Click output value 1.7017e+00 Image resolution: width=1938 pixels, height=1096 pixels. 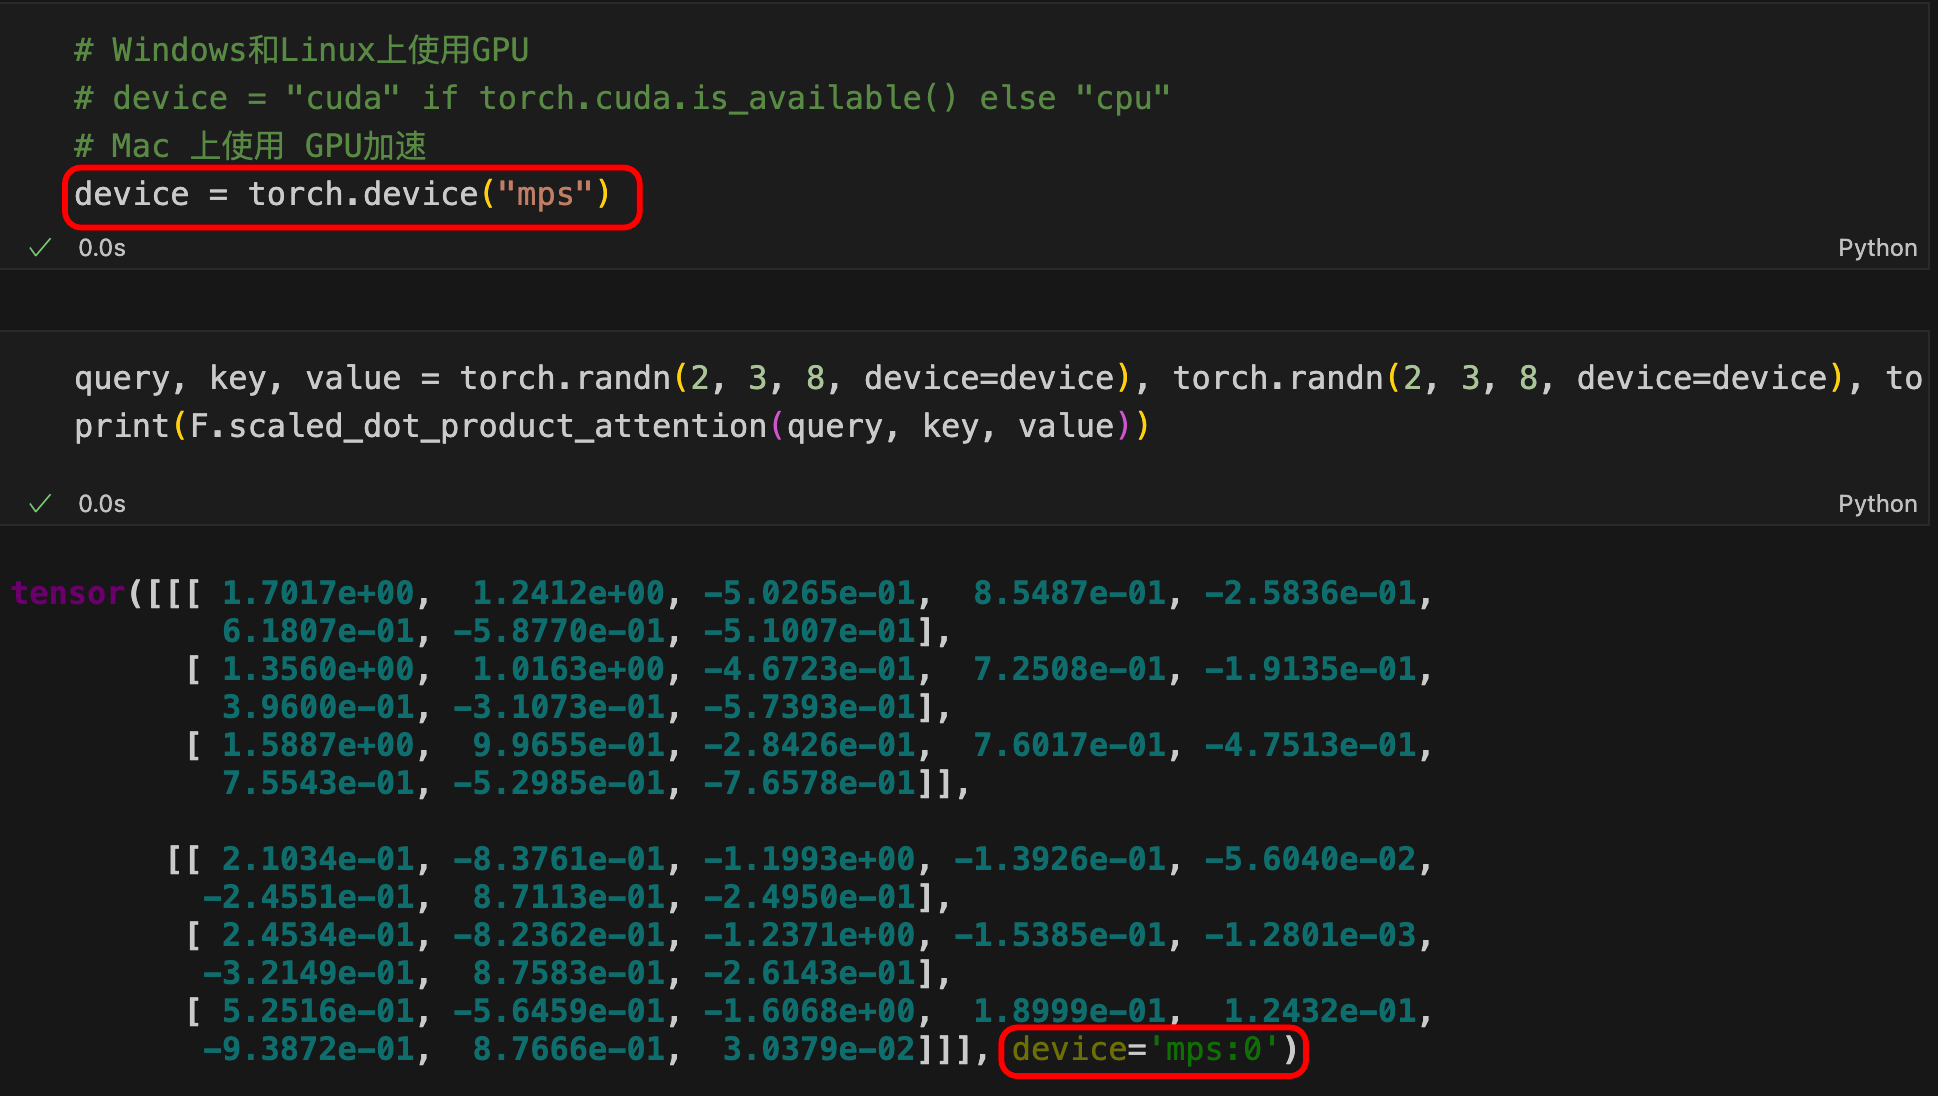[318, 593]
